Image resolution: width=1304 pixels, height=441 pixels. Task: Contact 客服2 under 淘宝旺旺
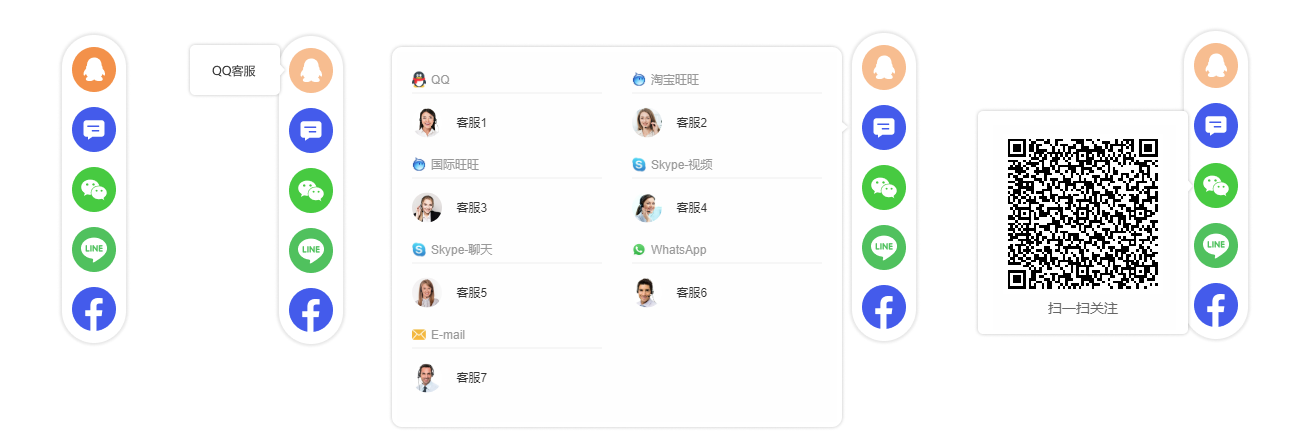click(670, 122)
